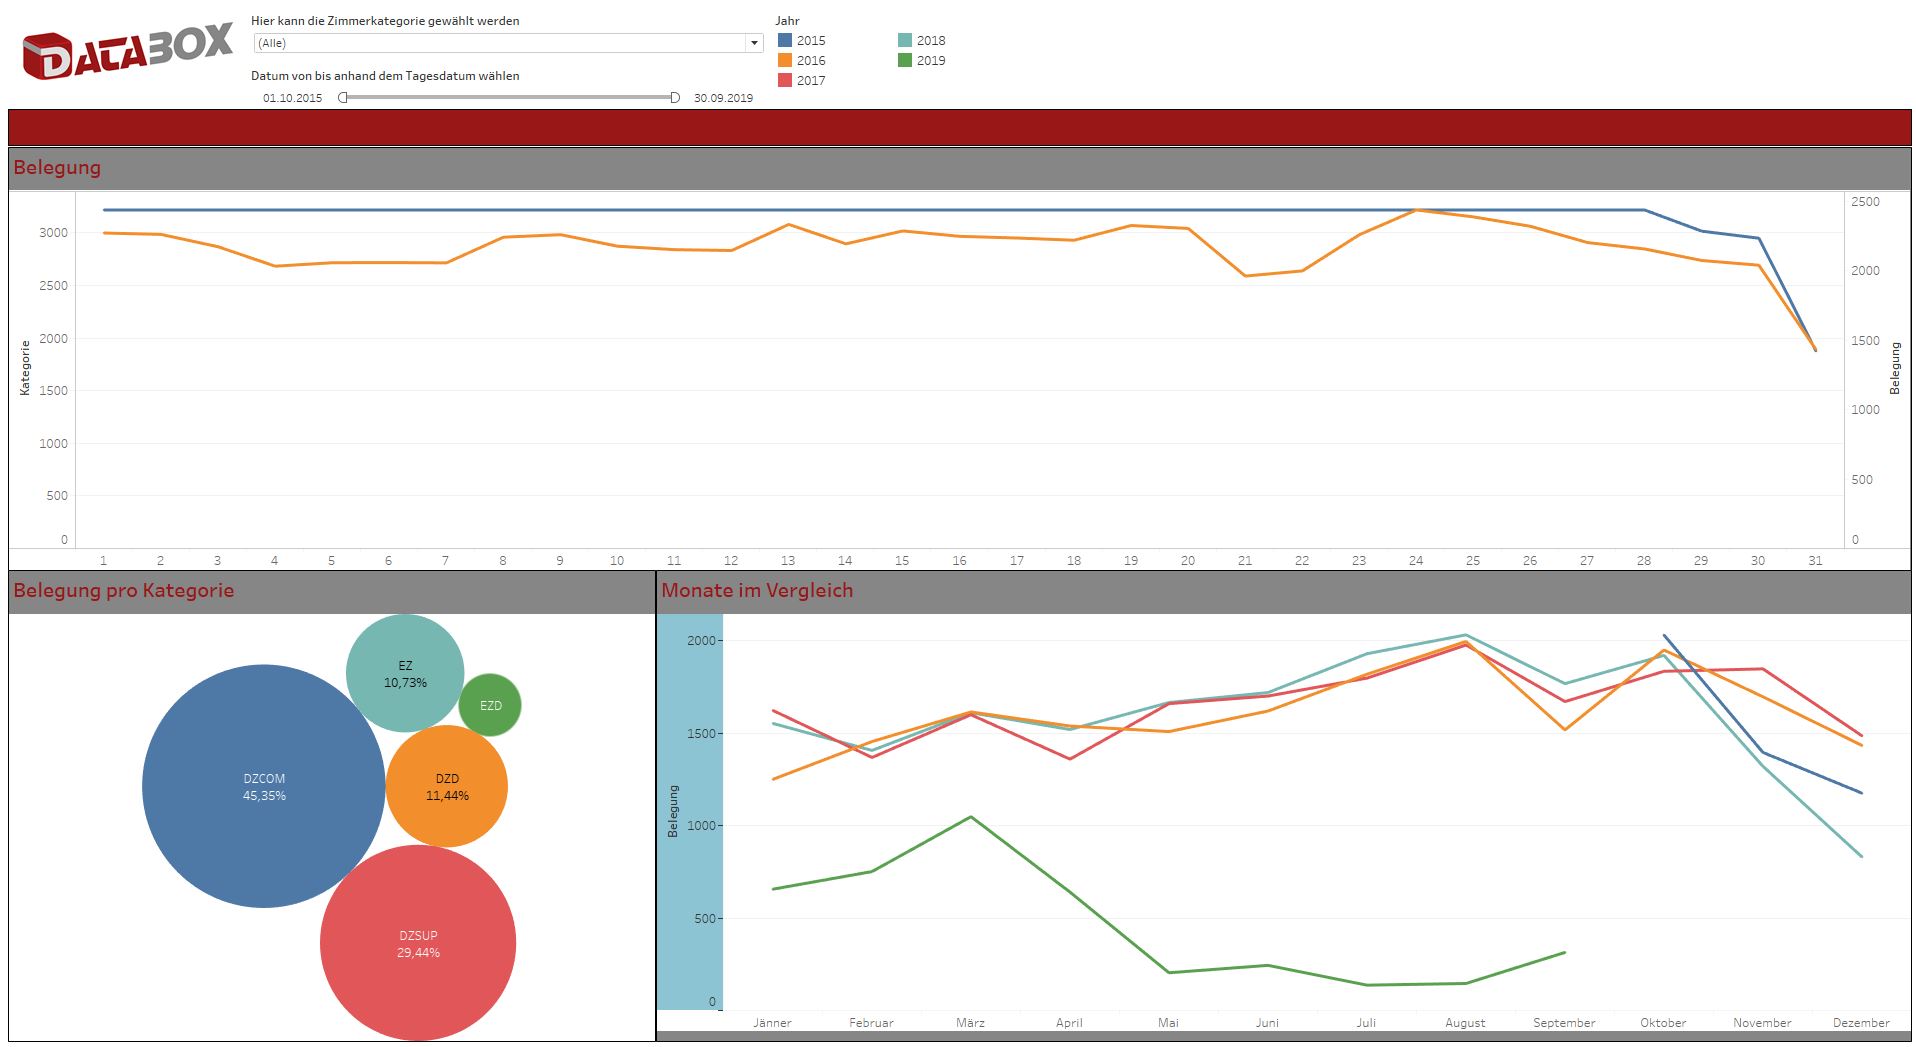Image resolution: width=1916 pixels, height=1047 pixels.
Task: Click the Belegung section header
Action: pyautogui.click(x=57, y=168)
